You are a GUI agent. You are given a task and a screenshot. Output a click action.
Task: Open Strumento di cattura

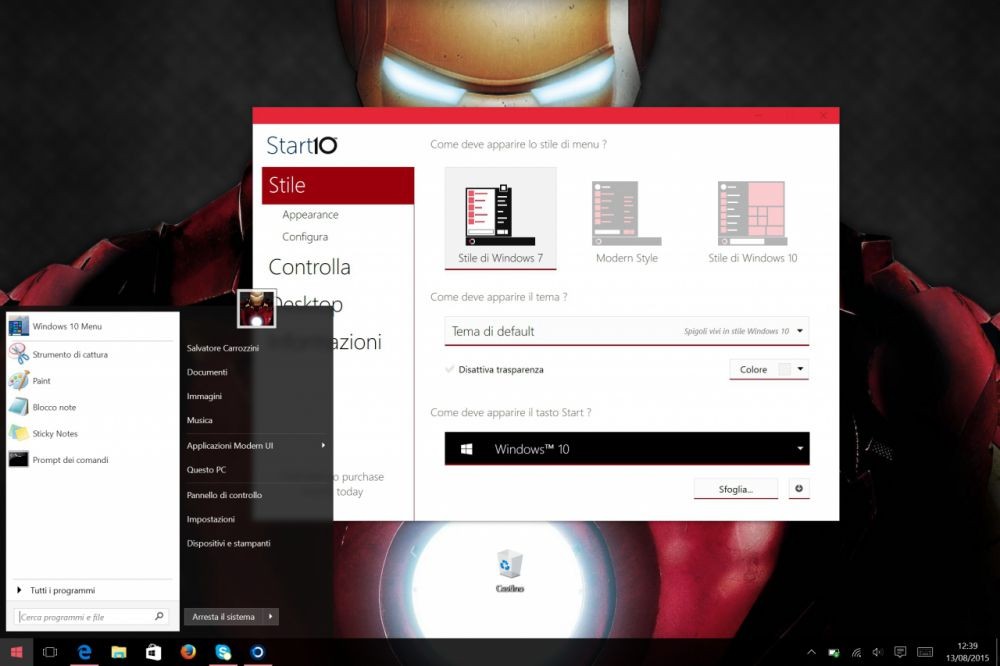point(92,354)
